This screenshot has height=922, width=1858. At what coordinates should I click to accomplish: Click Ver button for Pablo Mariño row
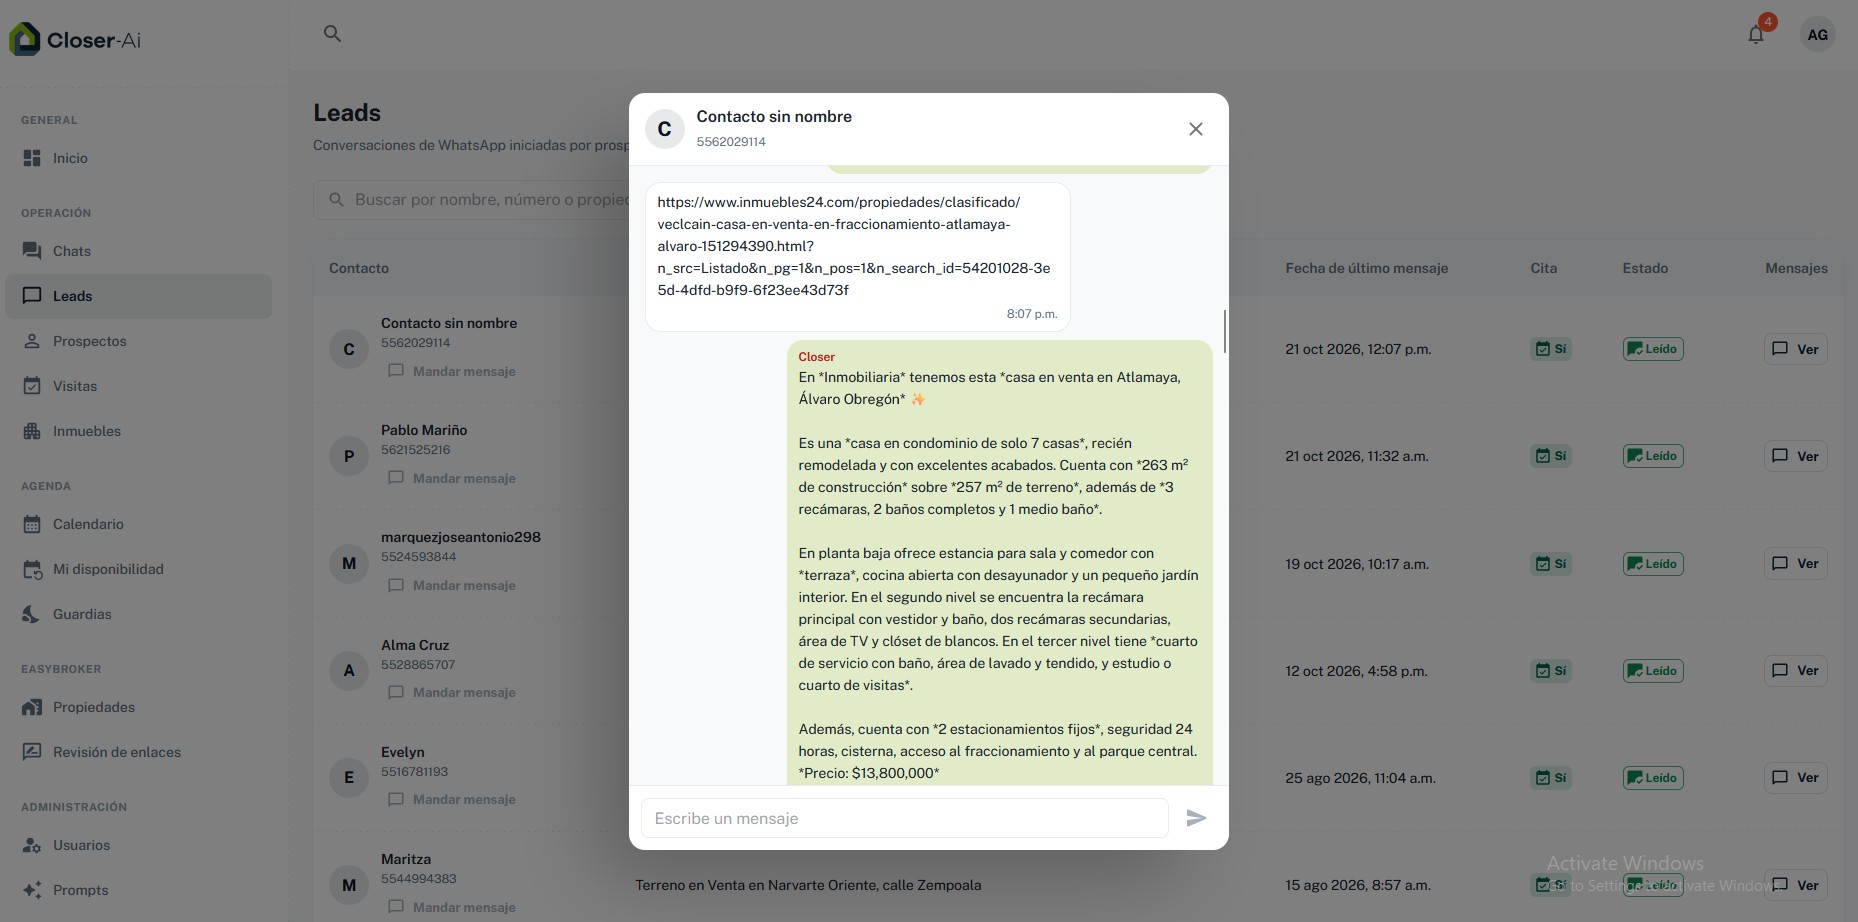(x=1796, y=456)
